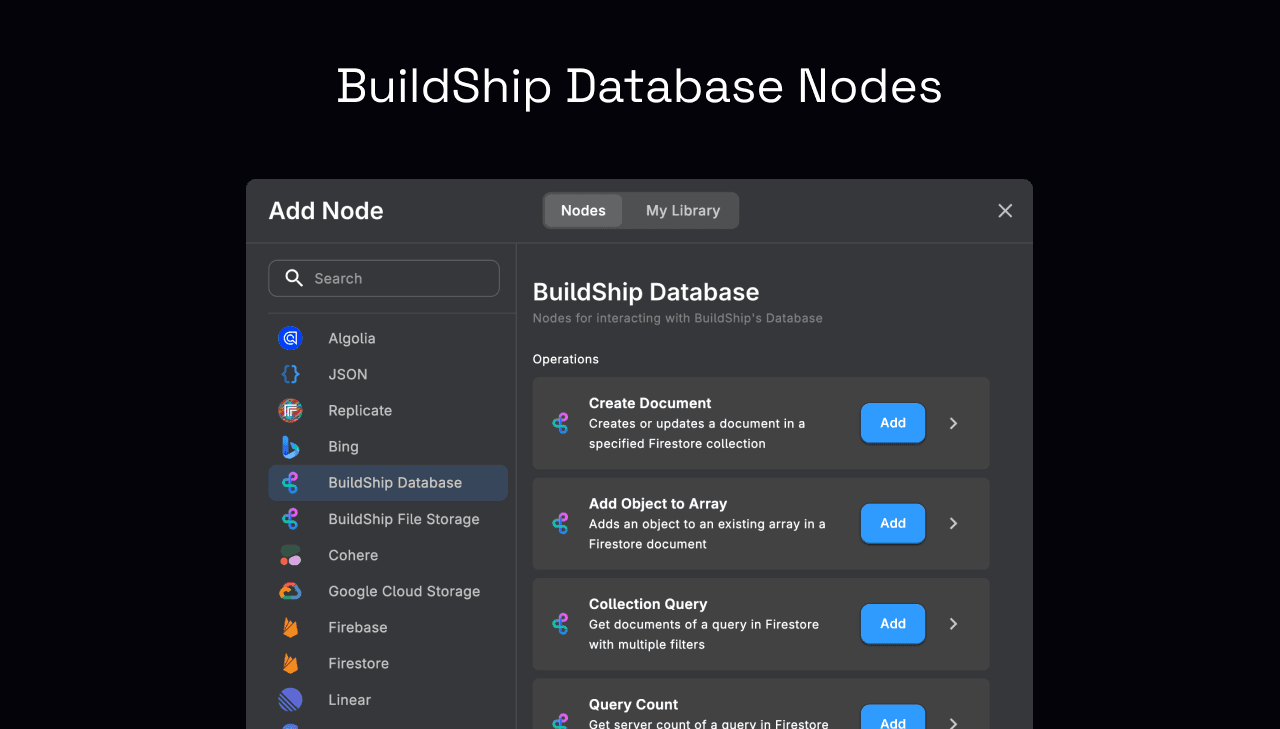Add the Query Count node
This screenshot has height=729, width=1280.
[x=892, y=718]
